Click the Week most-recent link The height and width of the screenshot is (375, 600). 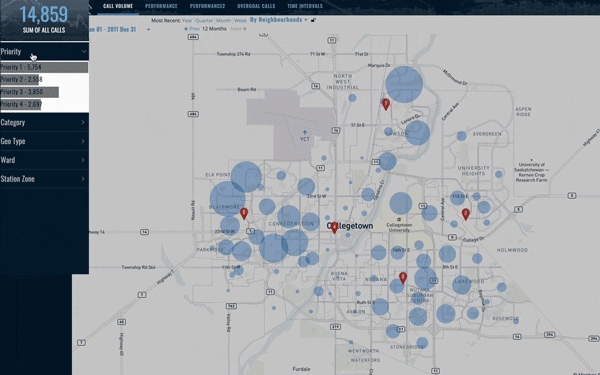click(240, 21)
